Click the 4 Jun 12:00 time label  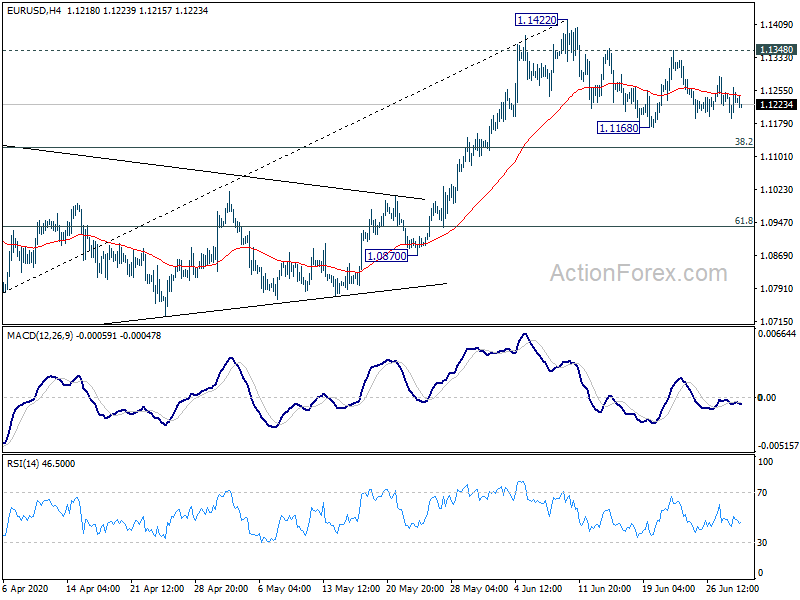pyautogui.click(x=538, y=588)
